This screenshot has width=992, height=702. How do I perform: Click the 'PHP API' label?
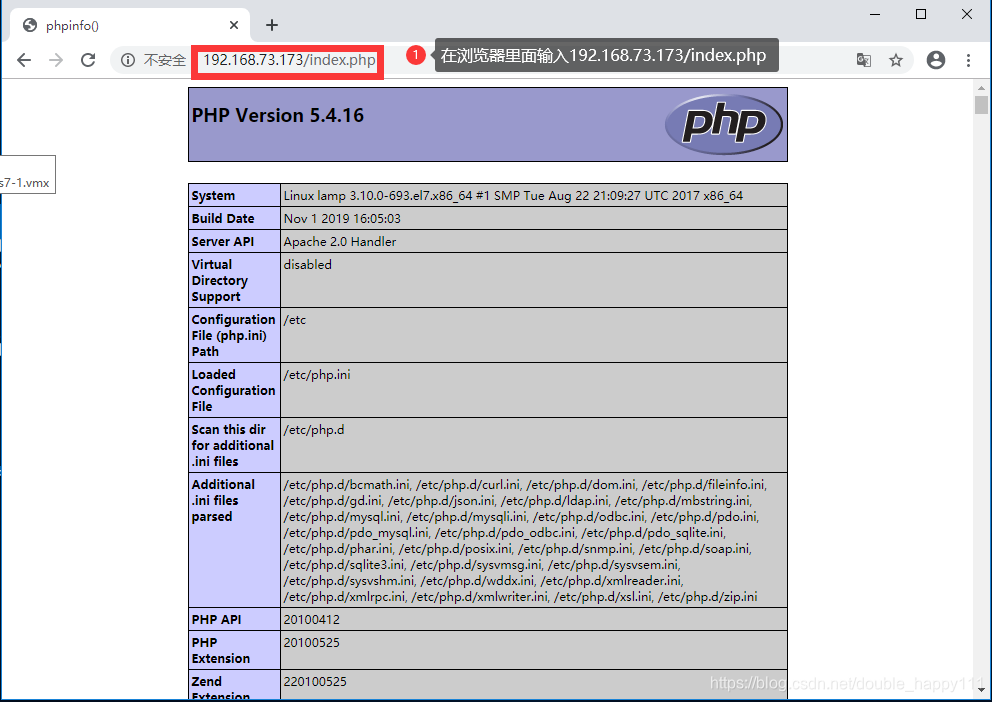[x=216, y=619]
